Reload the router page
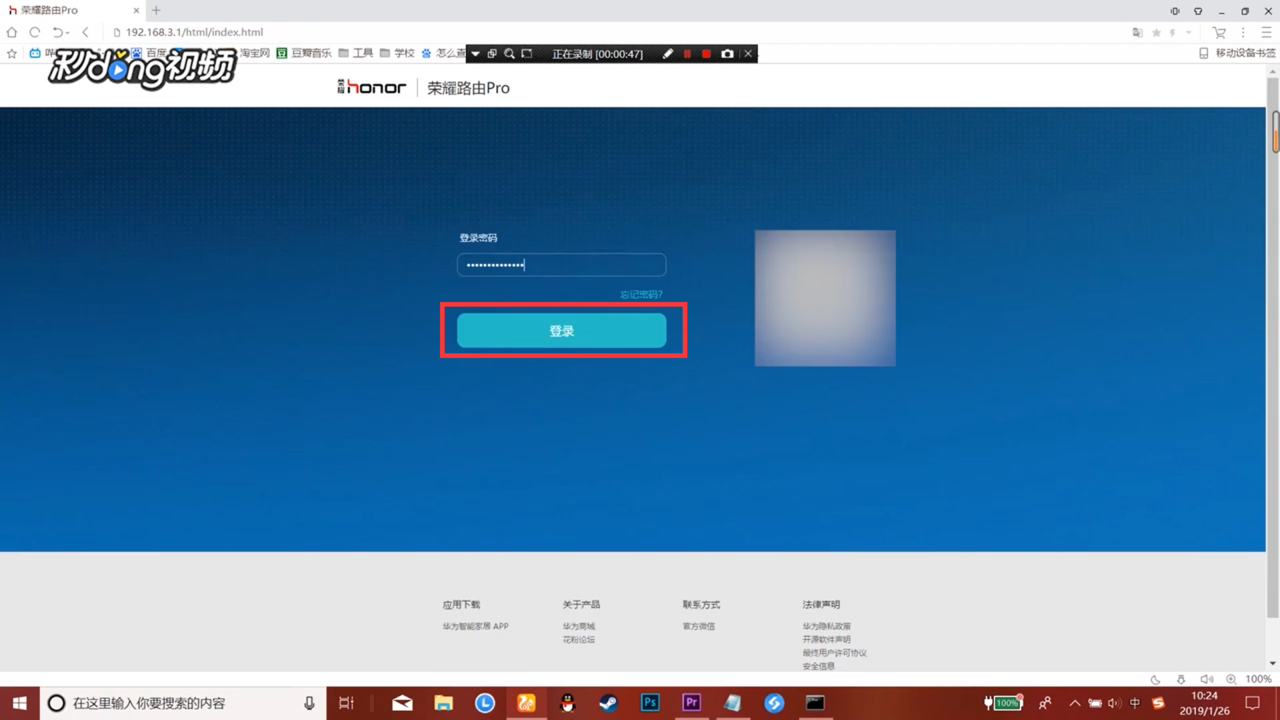Image resolution: width=1280 pixels, height=720 pixels. 34,32
